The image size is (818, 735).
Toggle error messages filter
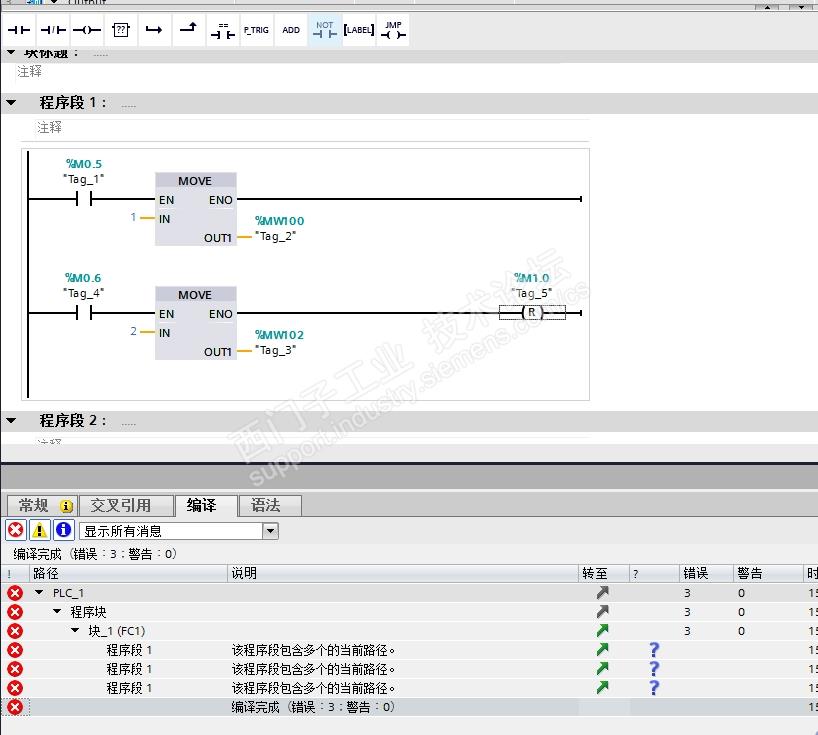coord(16,531)
